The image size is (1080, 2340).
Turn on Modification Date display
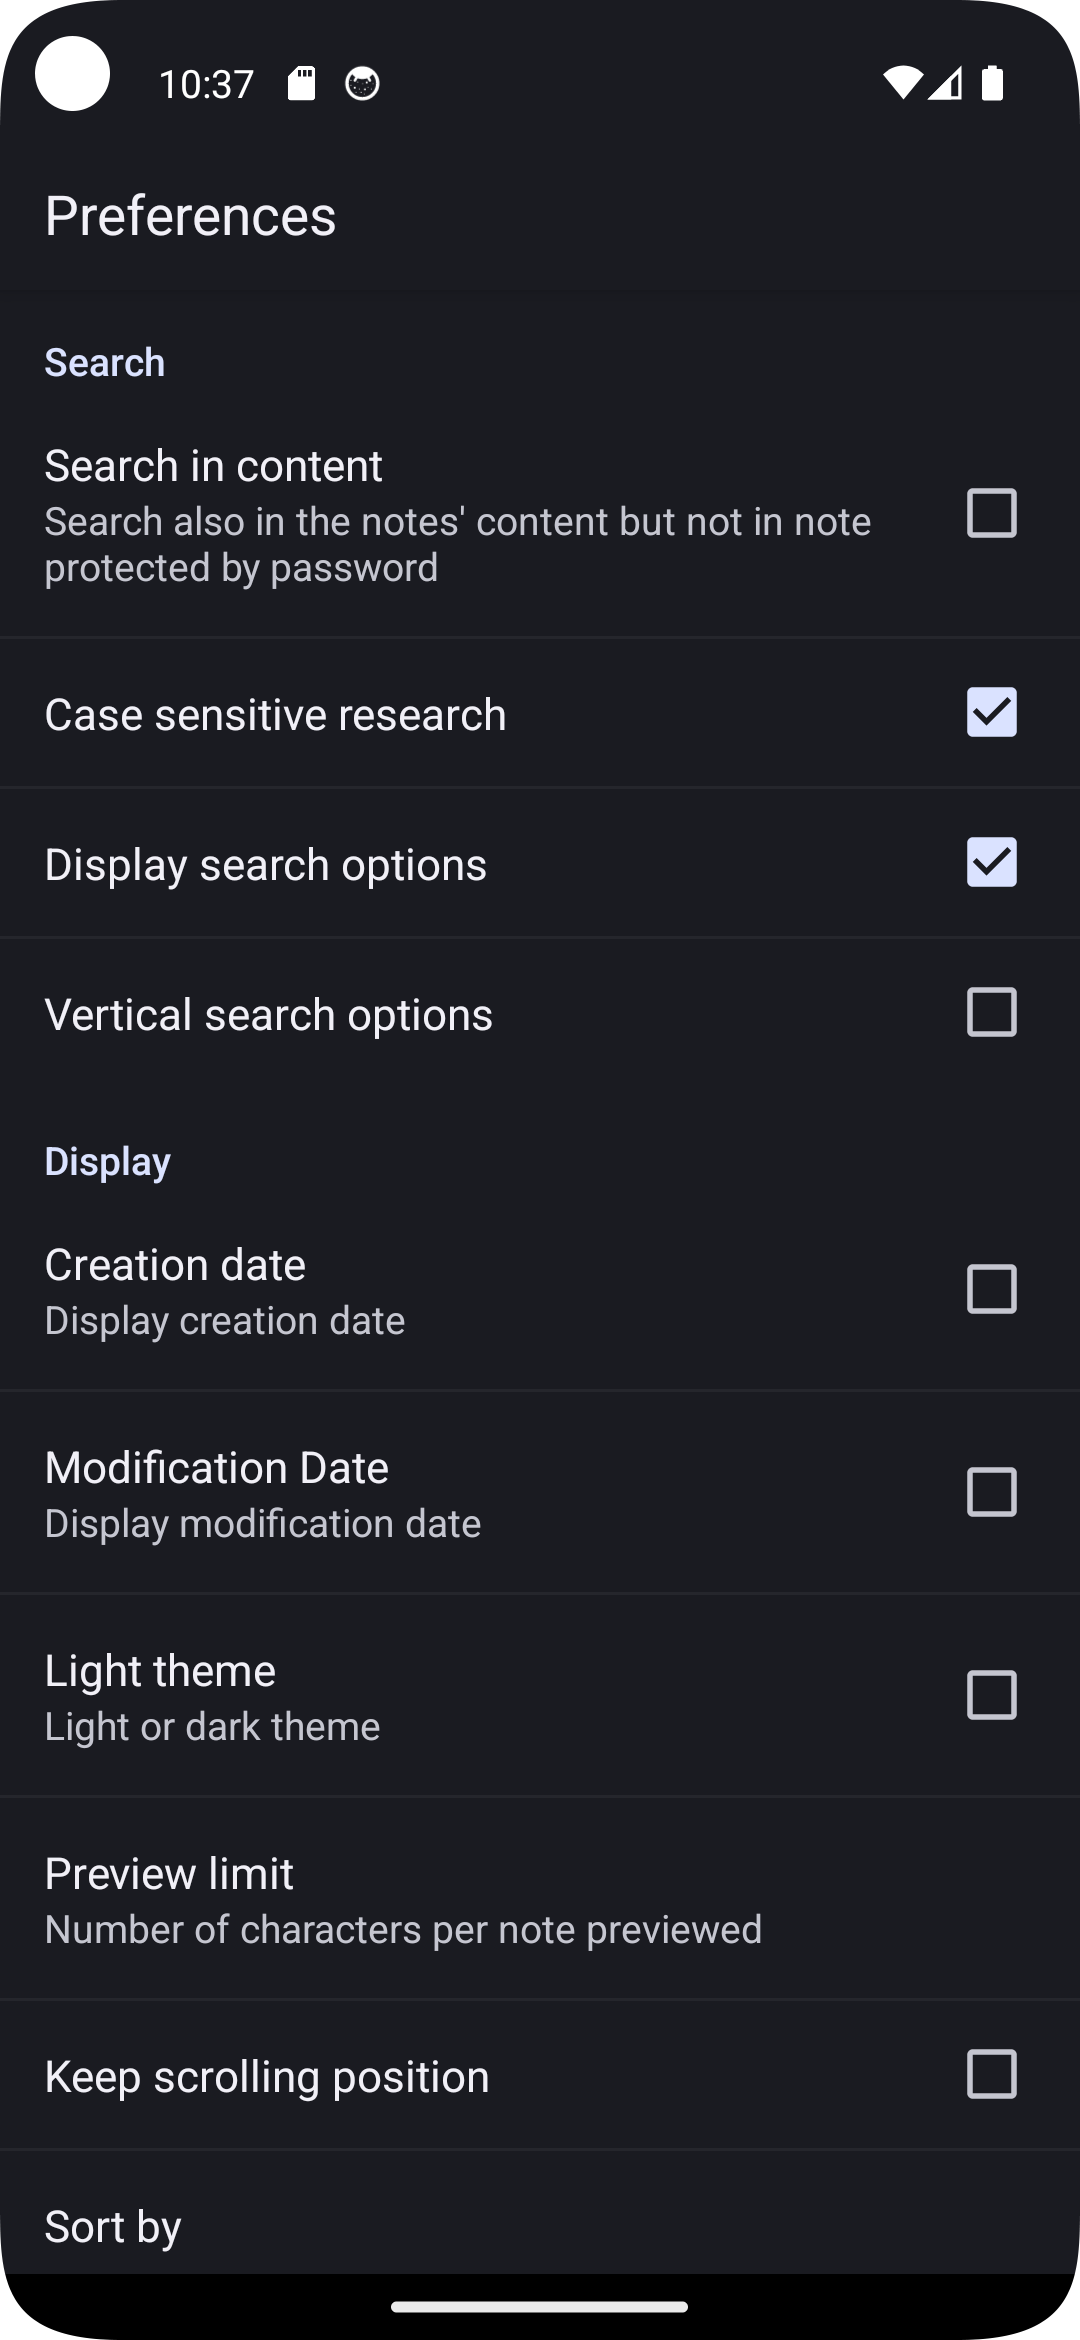pyautogui.click(x=991, y=1492)
